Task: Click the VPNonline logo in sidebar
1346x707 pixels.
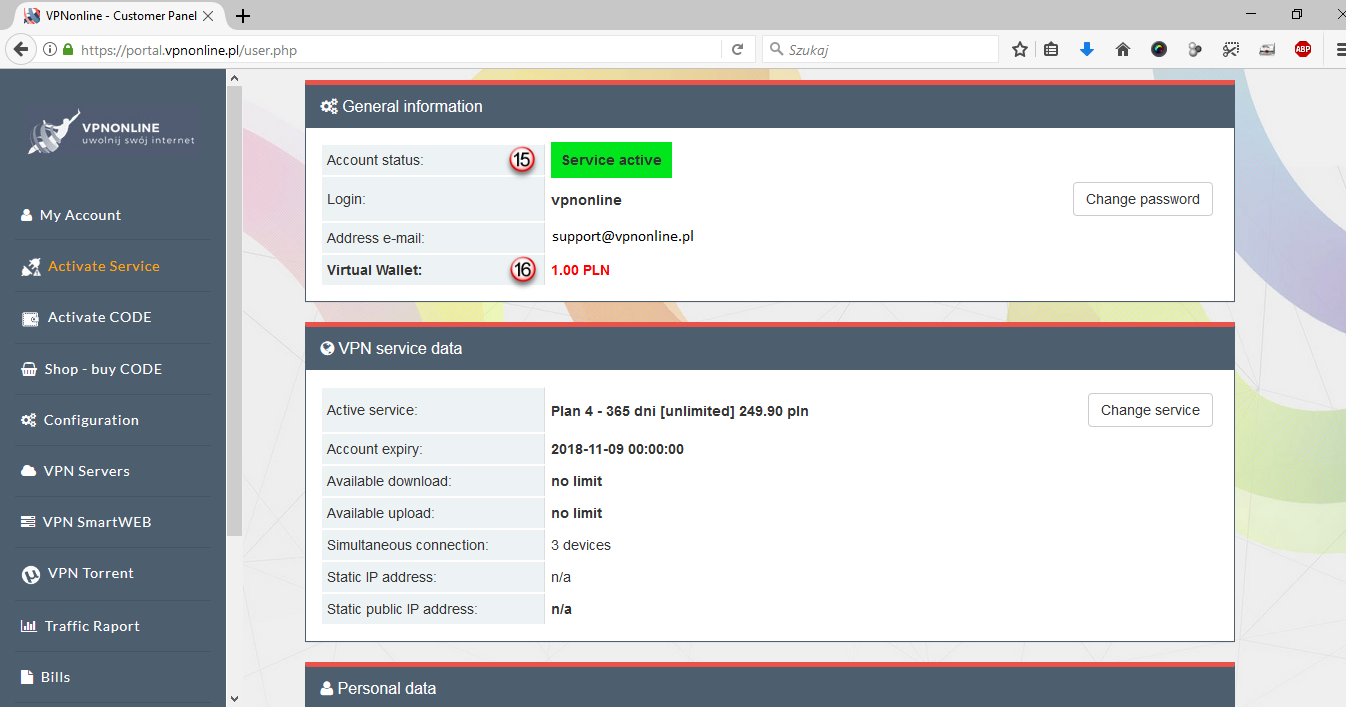Action: click(x=112, y=132)
